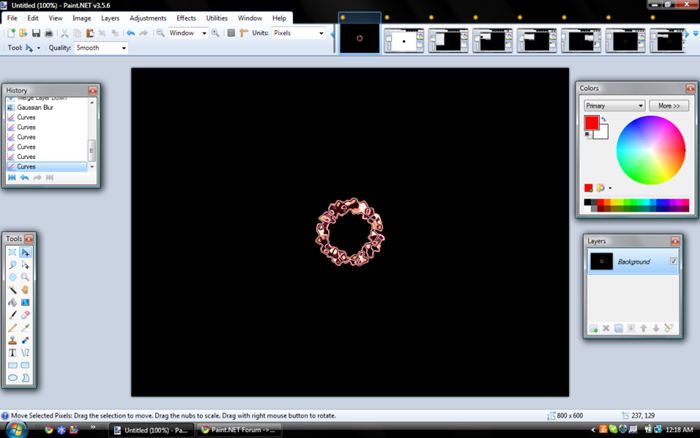Click the Zoom In magnifier in toolbar
This screenshot has width=700, height=438.
tap(215, 33)
